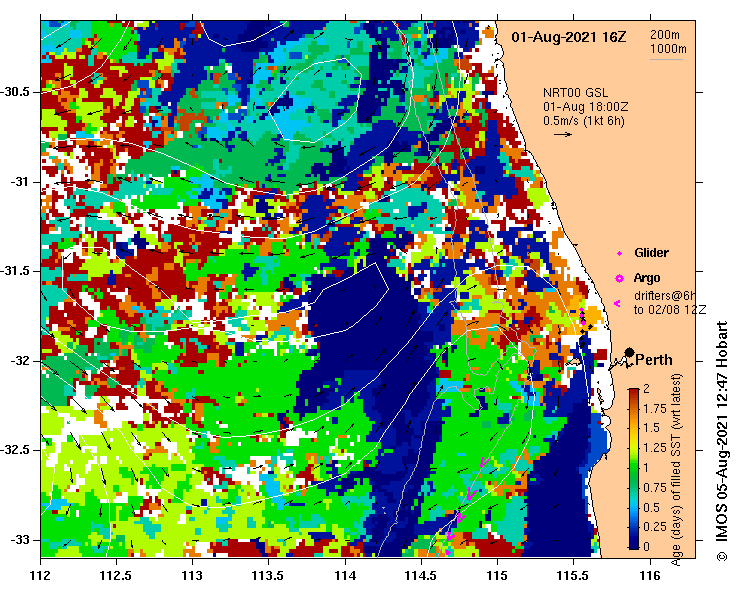This screenshot has width=739, height=592.
Task: Click the colorbar tick label 1.25
Action: pyautogui.click(x=655, y=448)
